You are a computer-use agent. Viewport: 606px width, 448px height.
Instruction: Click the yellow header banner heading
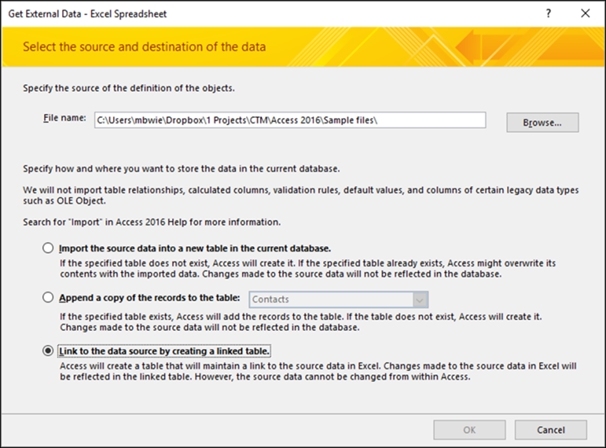144,47
